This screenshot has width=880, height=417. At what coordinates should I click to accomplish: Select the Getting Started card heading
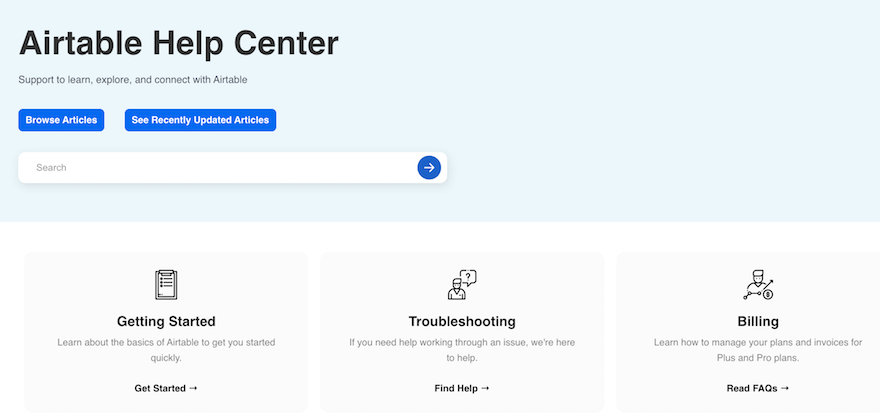pos(166,322)
